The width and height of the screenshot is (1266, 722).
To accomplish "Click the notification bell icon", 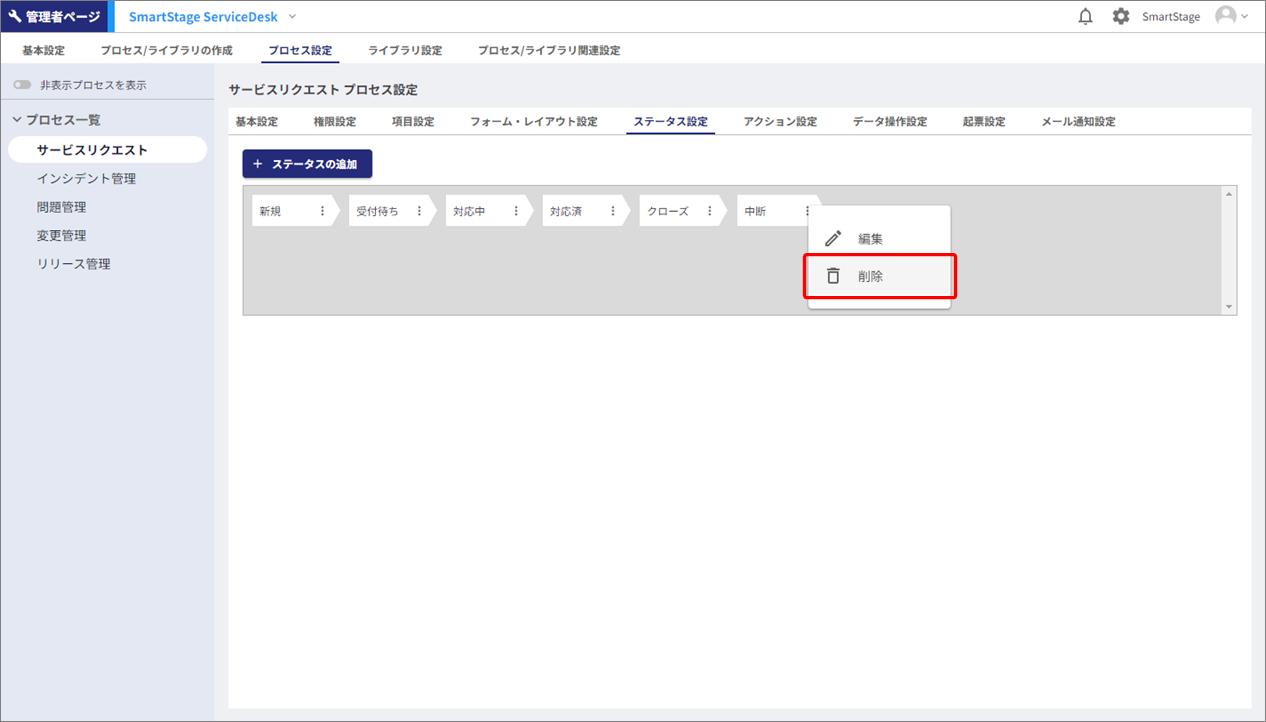I will (1085, 17).
